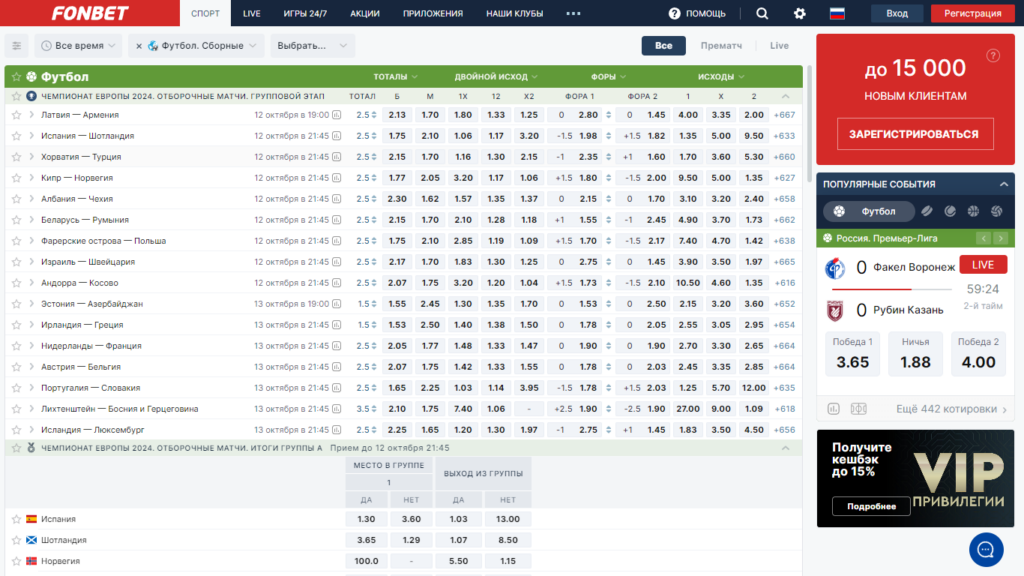Click Подробнее on the VIP banner
Screen dimensions: 1024x576
coord(871,506)
